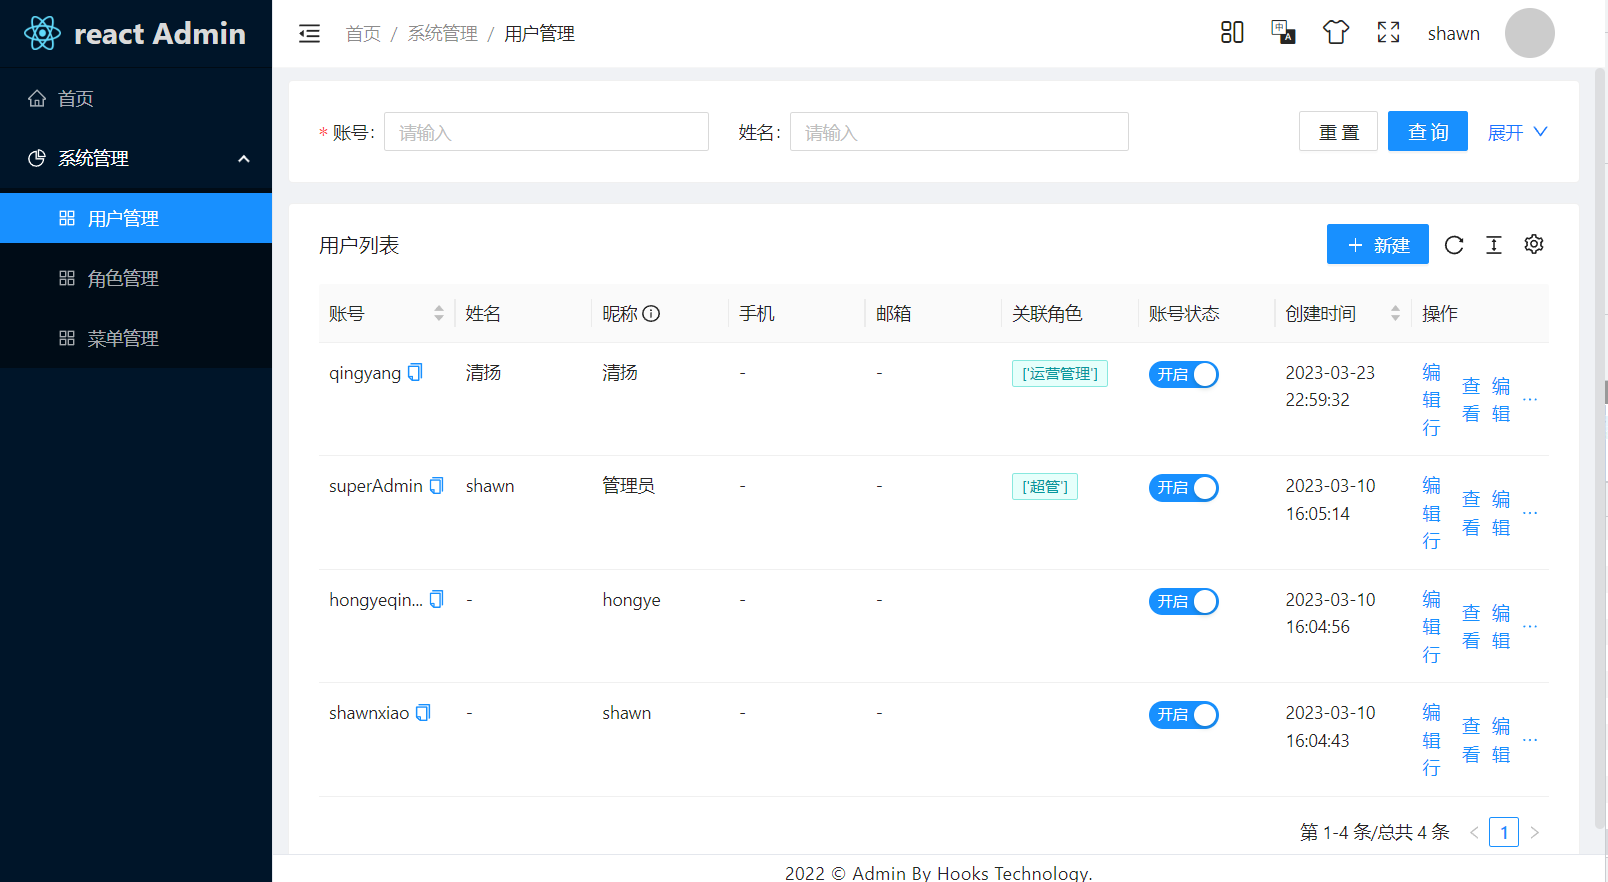Select page 1 in pagination

(1504, 832)
